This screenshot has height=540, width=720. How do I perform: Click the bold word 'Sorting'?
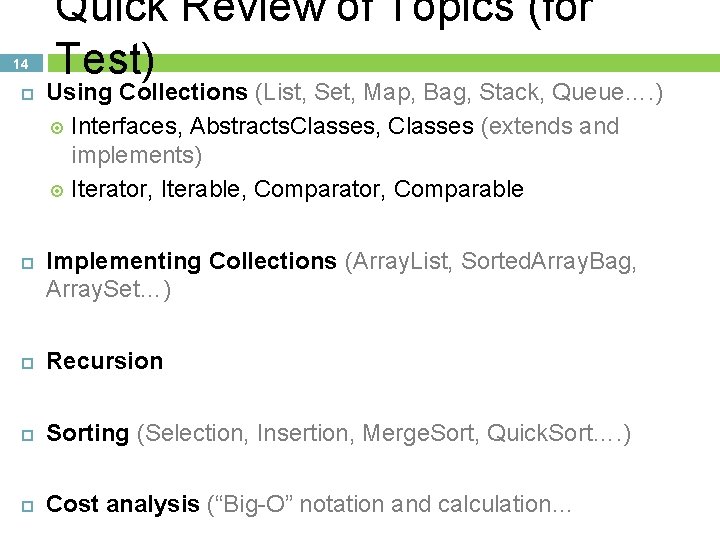88,434
